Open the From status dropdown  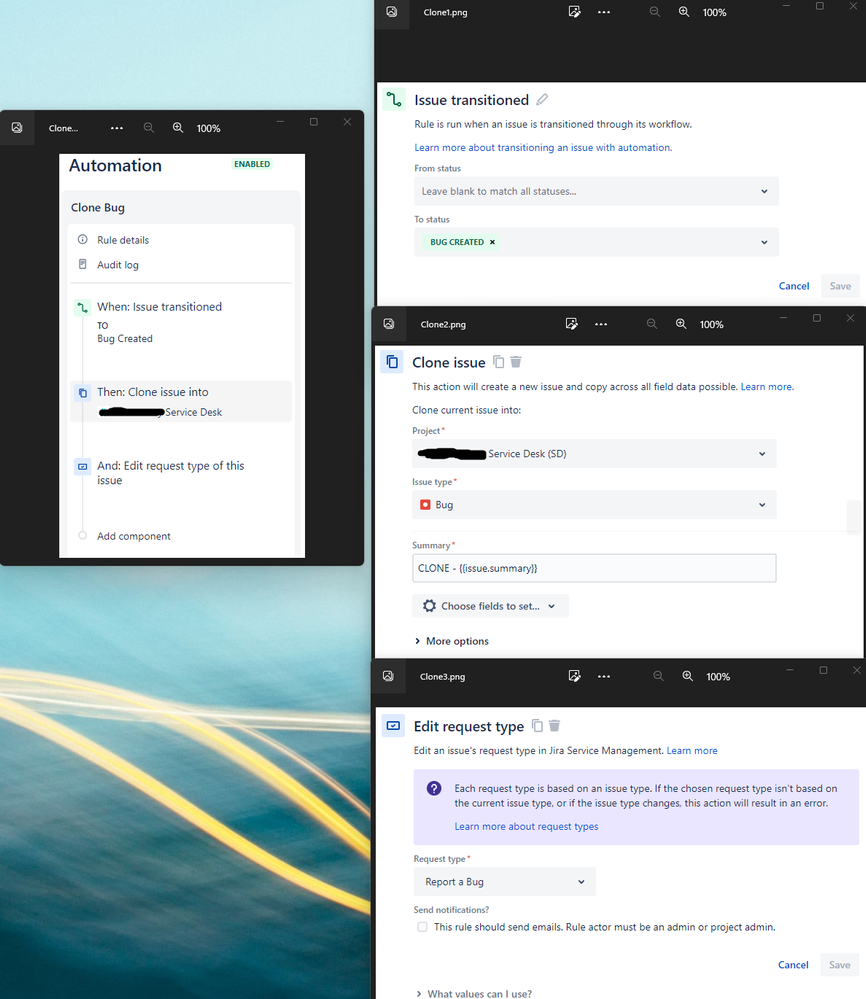coord(596,191)
